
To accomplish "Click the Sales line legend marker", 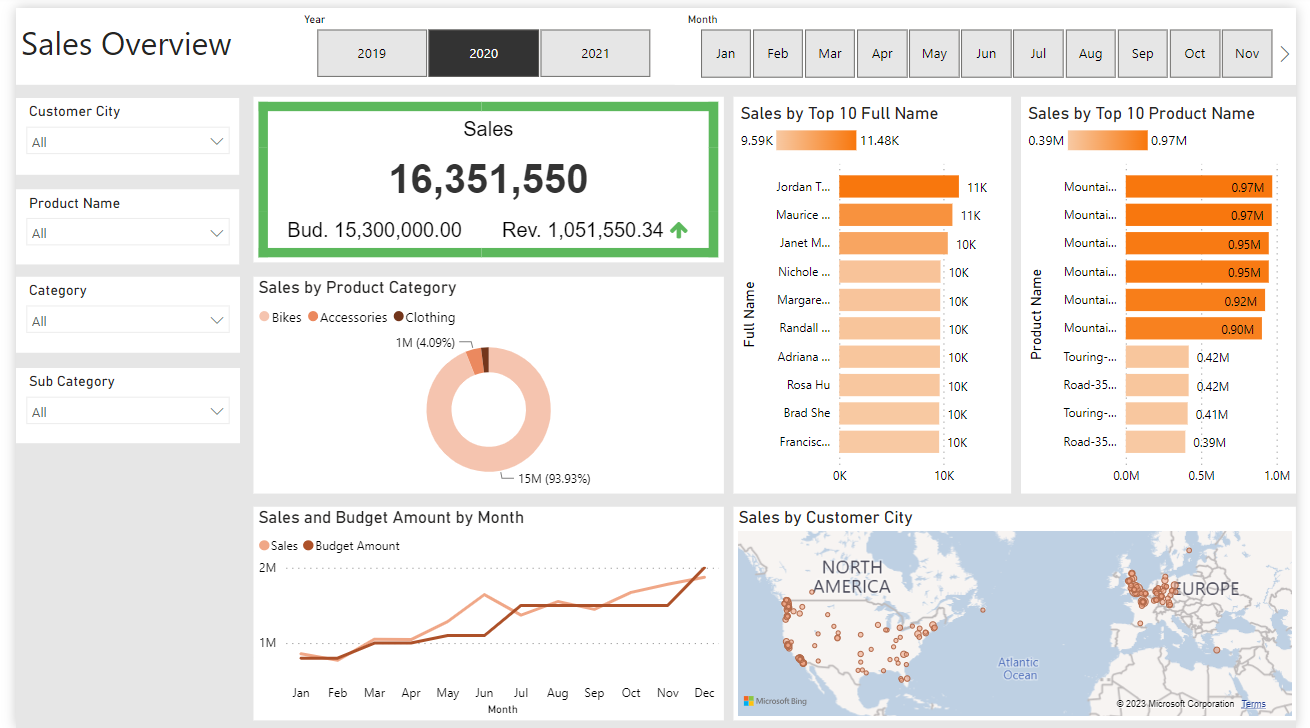I will click(x=265, y=546).
